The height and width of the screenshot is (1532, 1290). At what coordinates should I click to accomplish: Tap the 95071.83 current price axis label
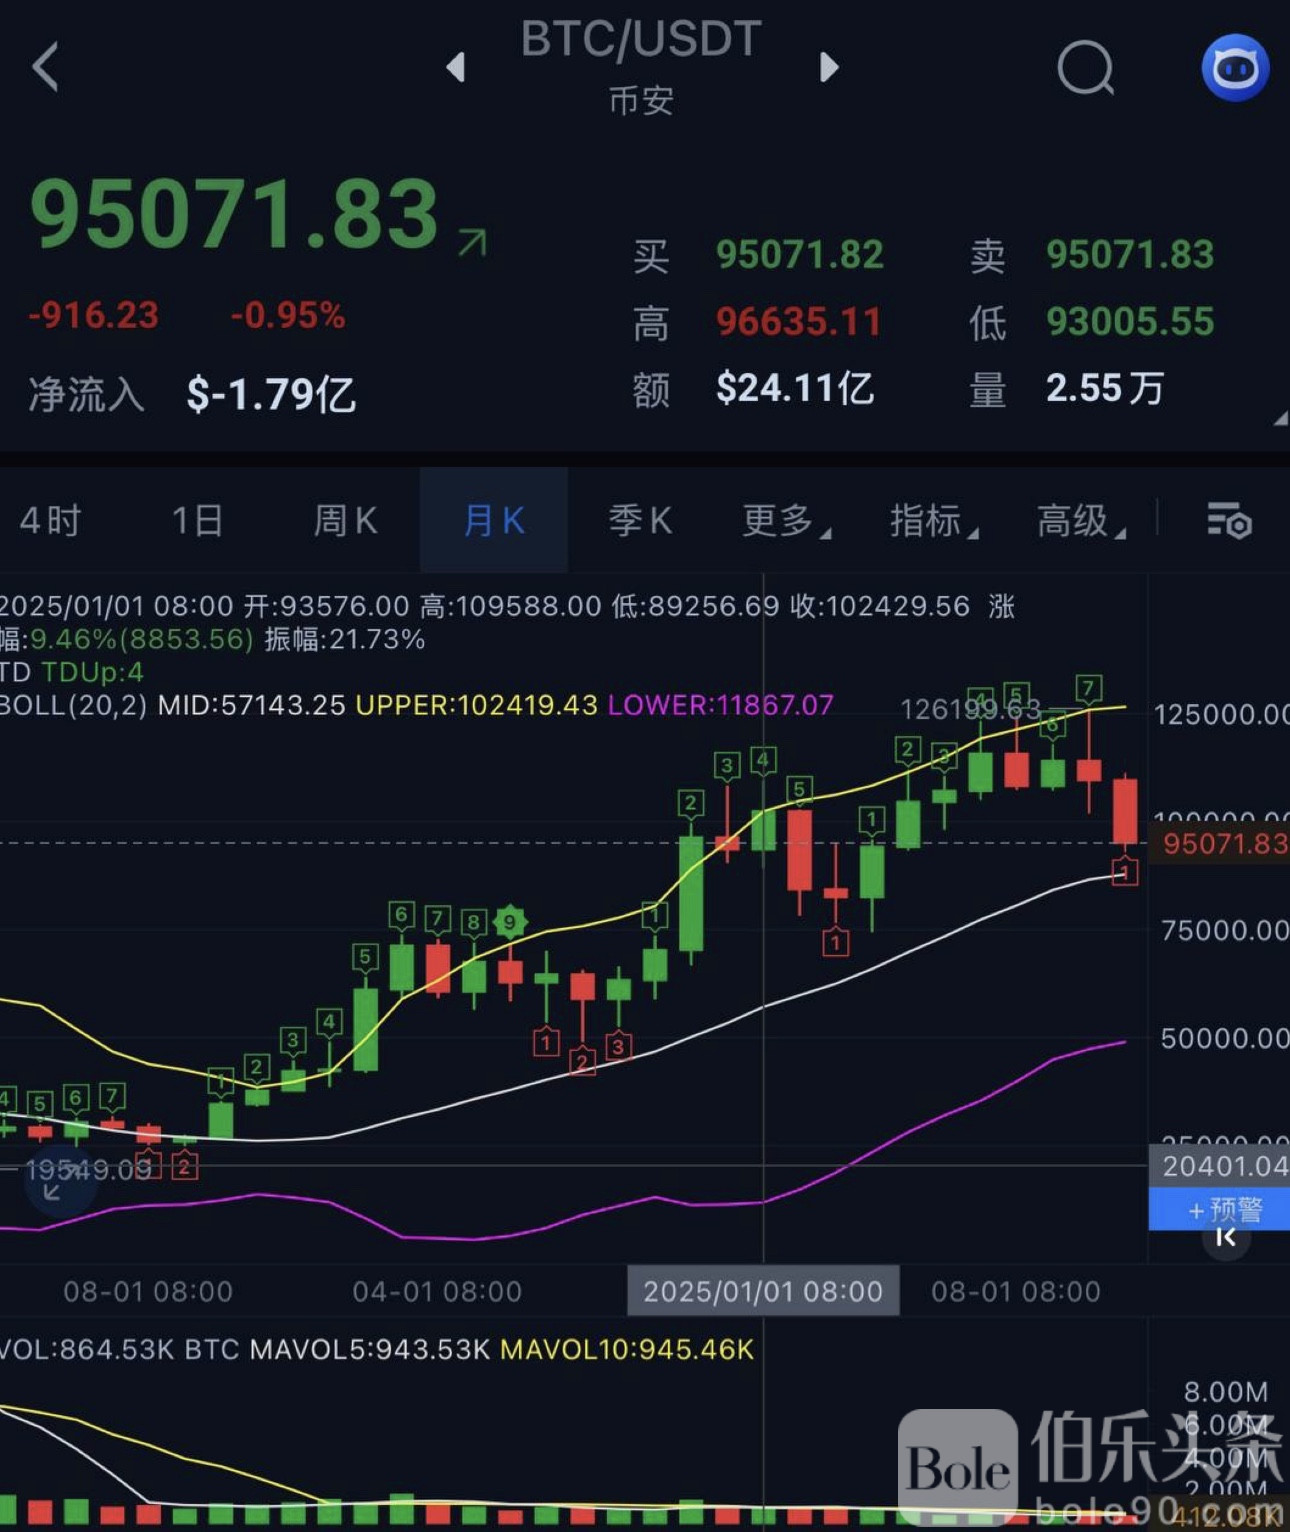click(1223, 844)
